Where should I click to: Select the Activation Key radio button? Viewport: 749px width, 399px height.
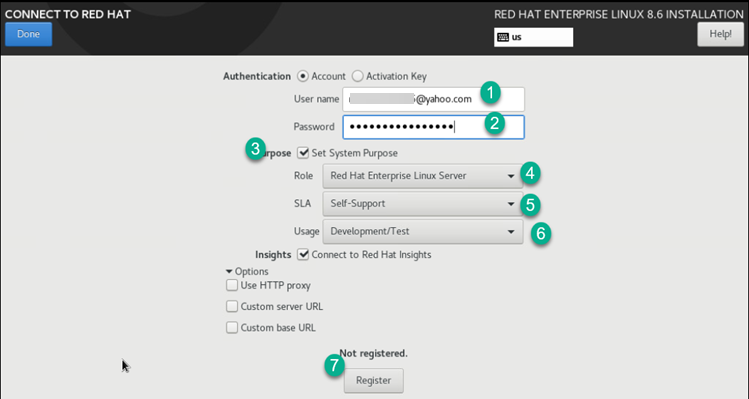357,76
